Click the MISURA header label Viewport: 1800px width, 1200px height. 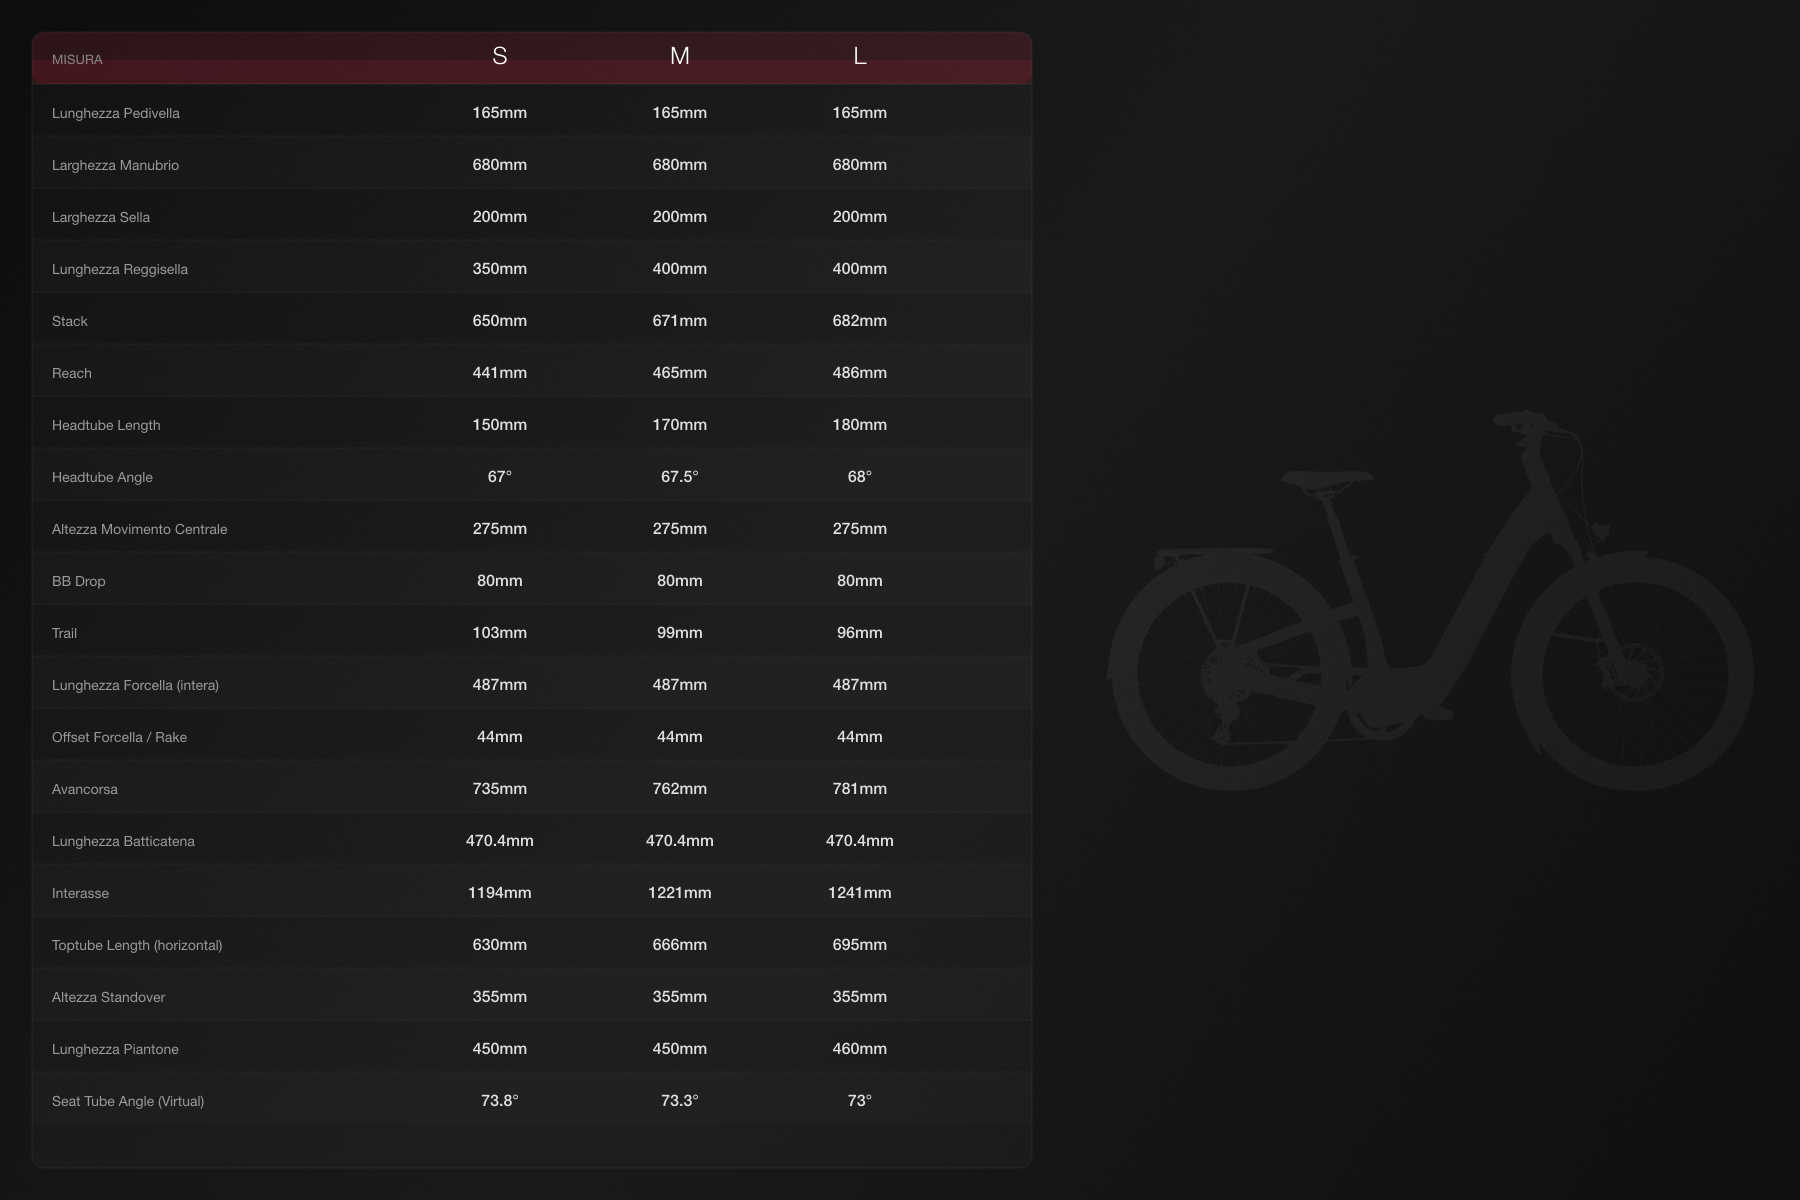(77, 60)
